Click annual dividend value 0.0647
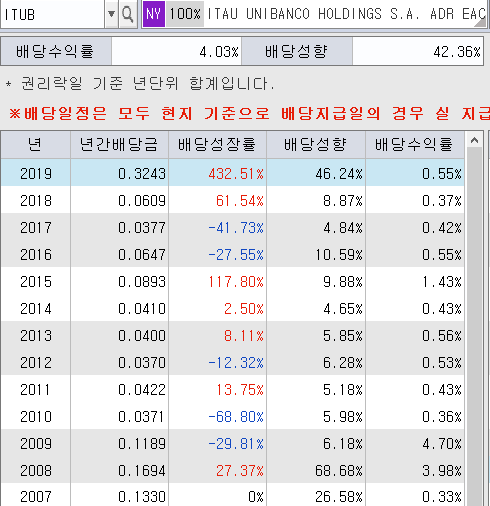 pos(142,255)
